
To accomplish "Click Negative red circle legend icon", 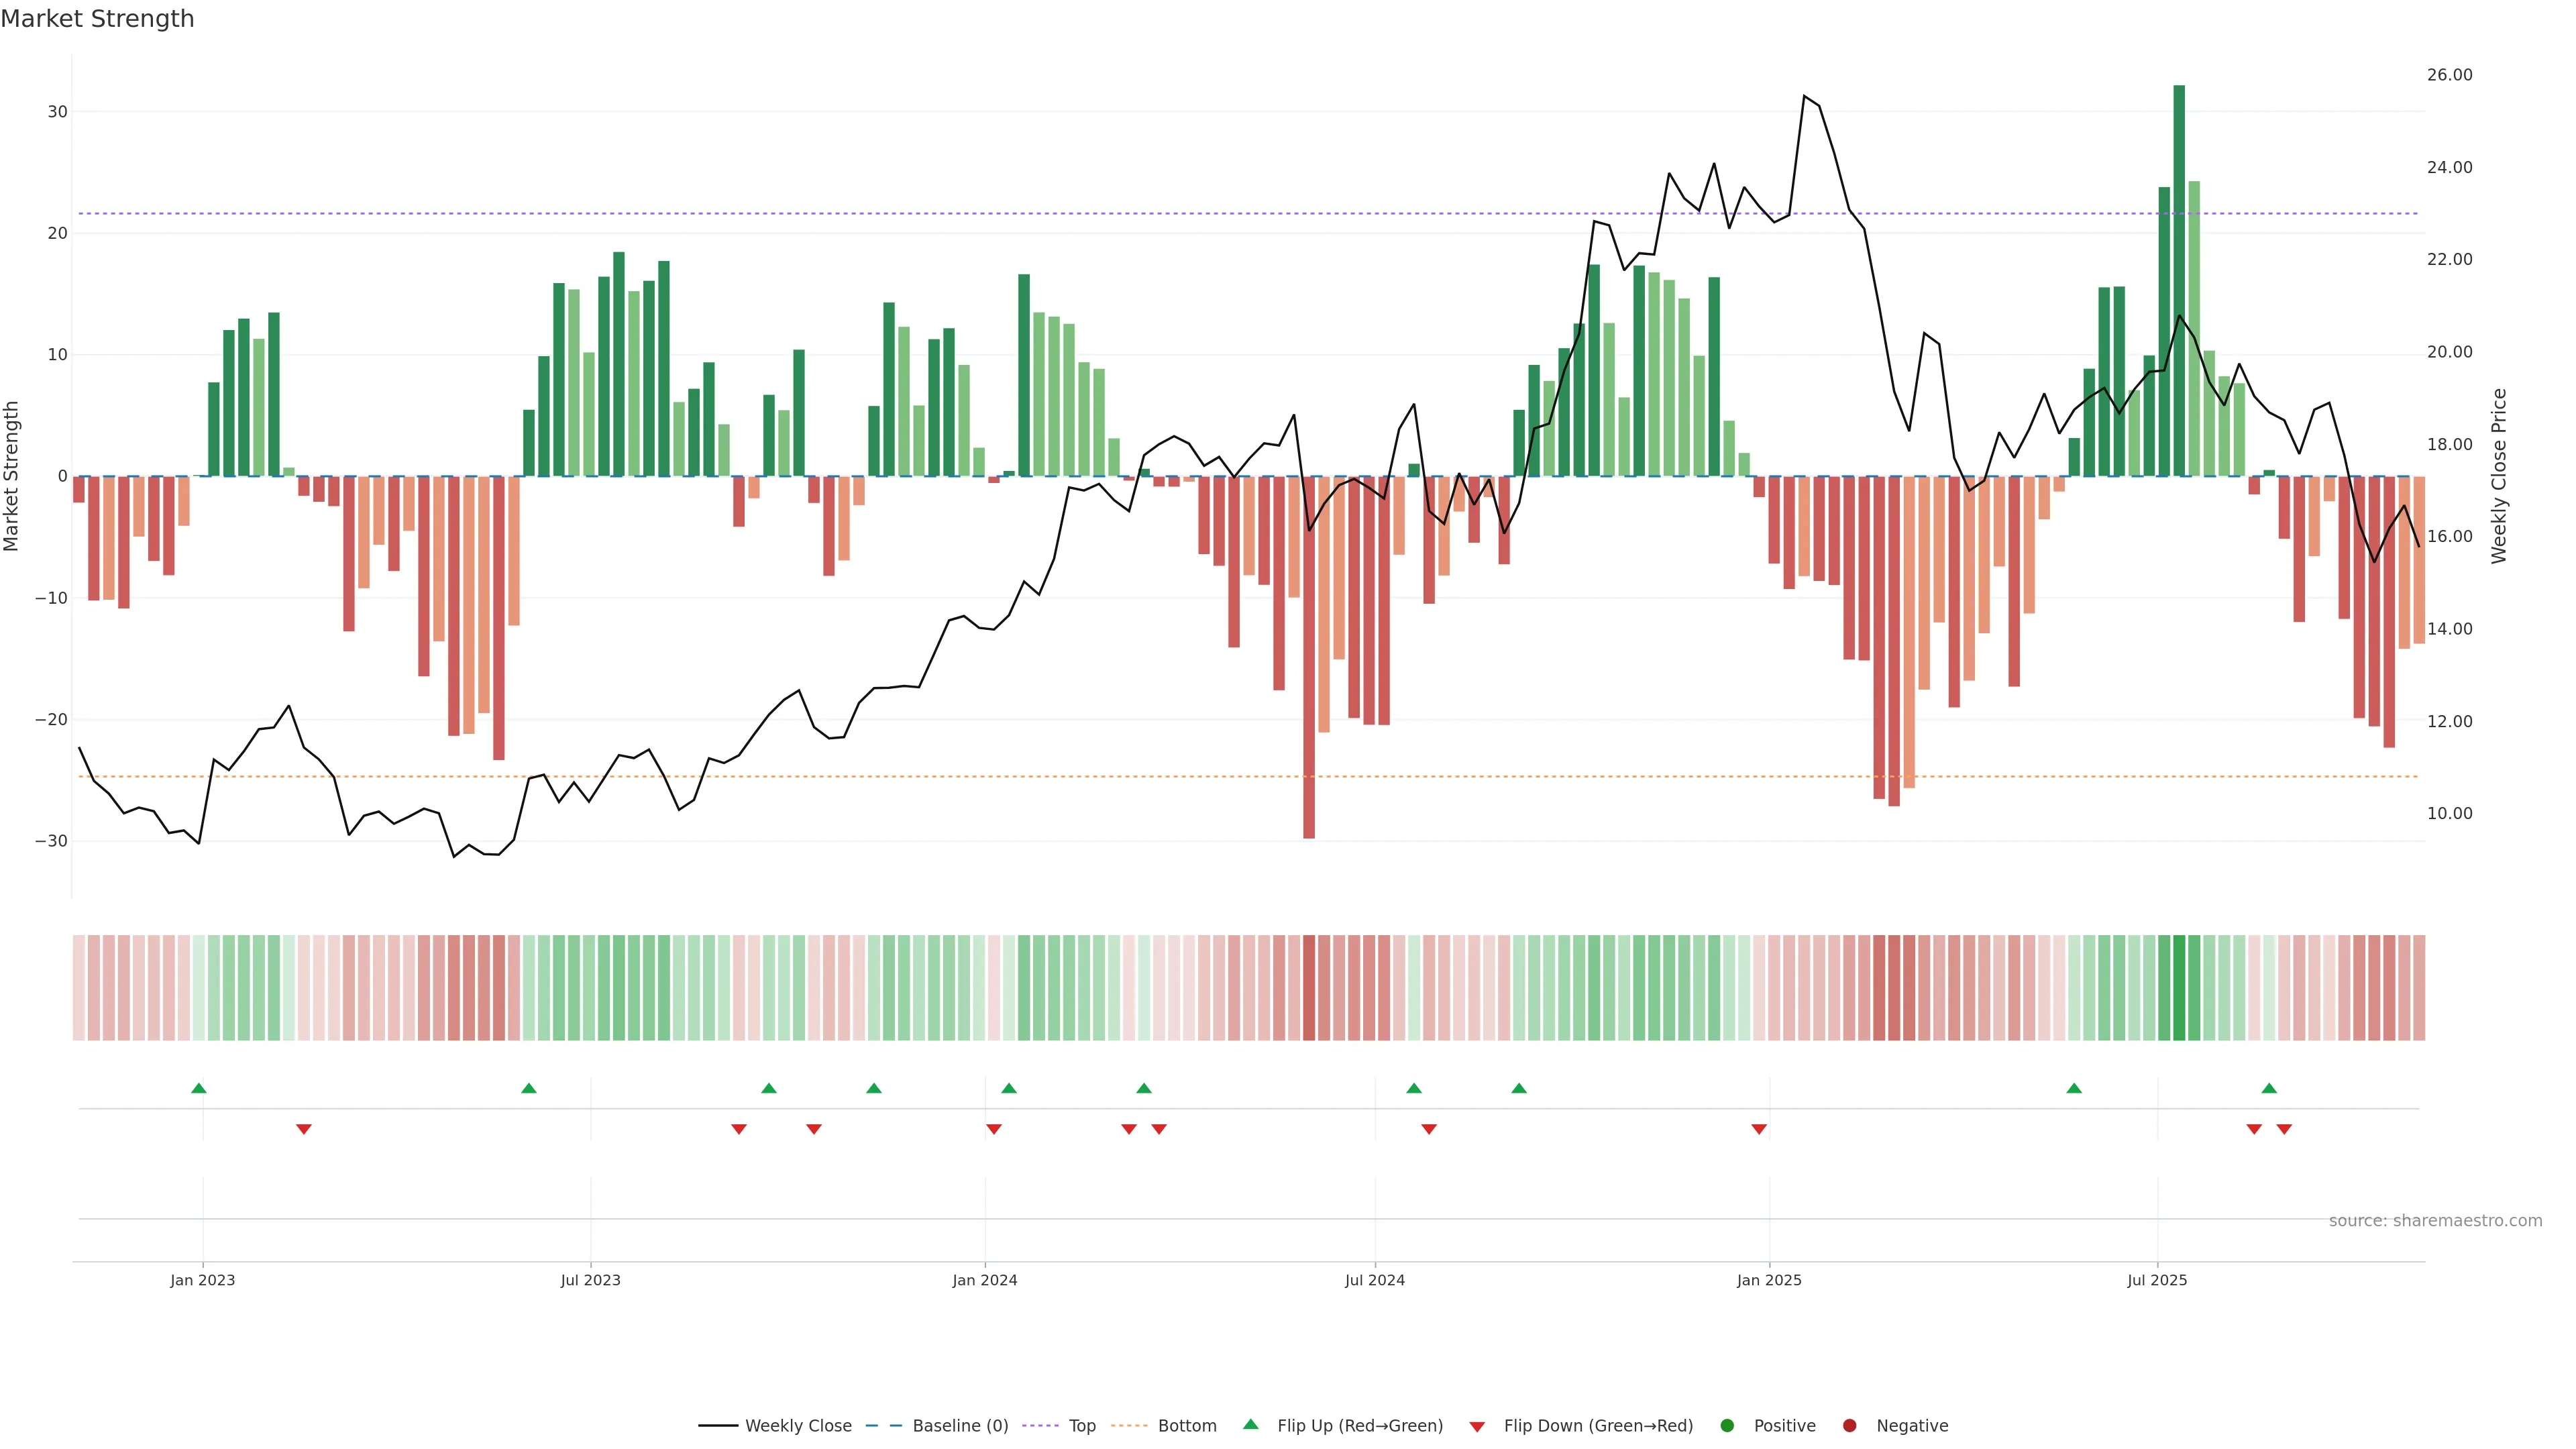I will [1849, 1425].
